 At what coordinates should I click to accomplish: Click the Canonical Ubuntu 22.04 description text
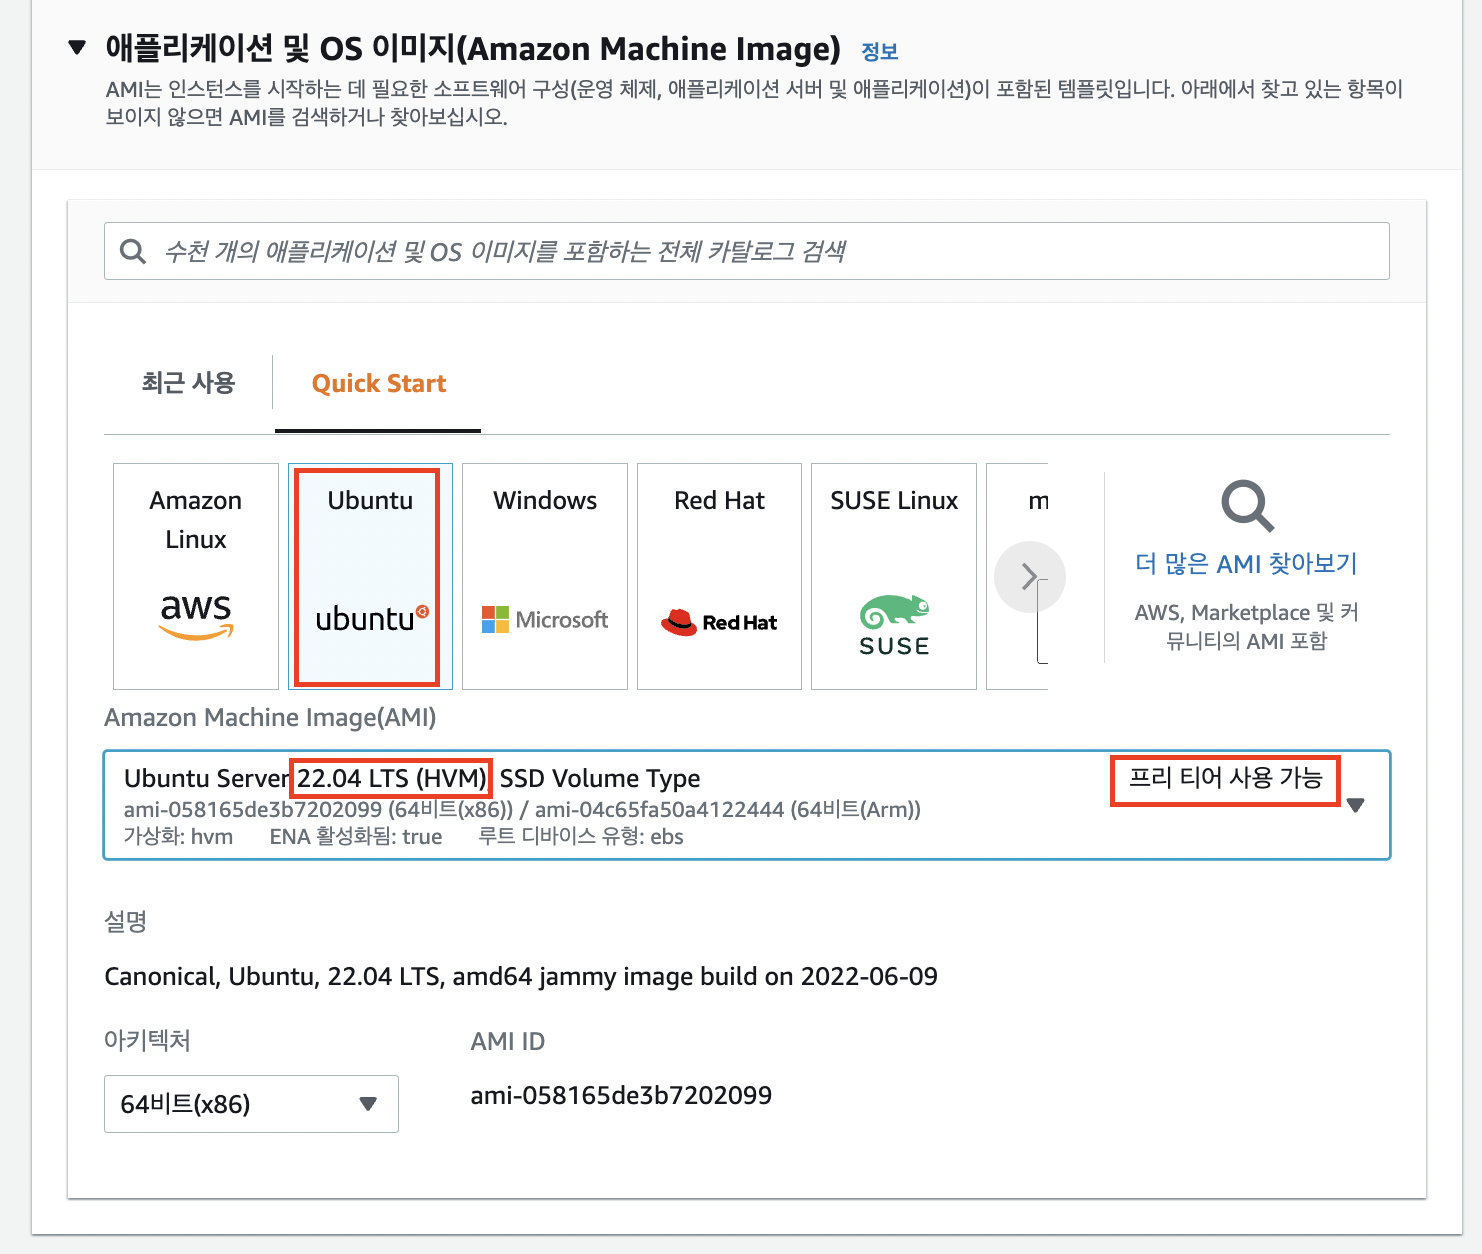[521, 976]
